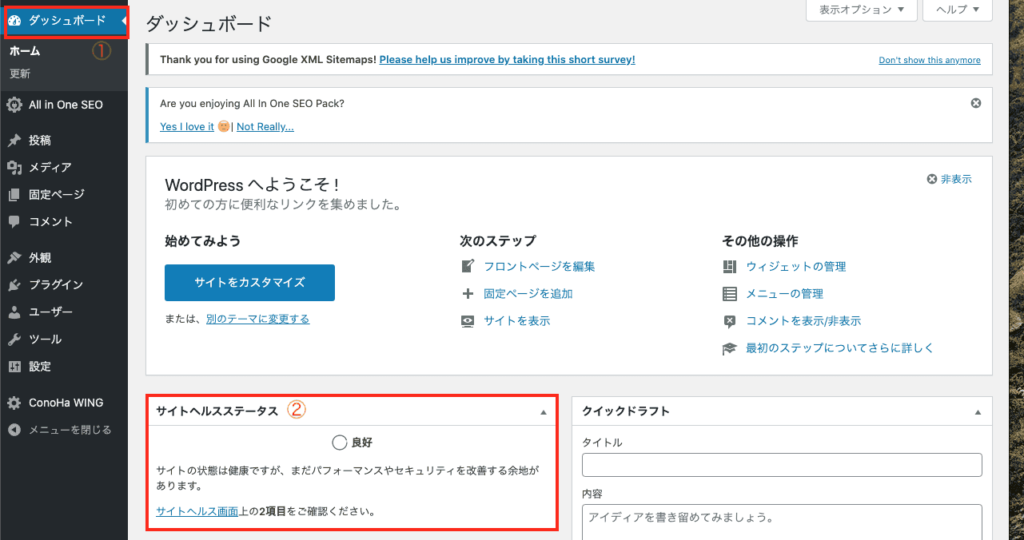1024x540 pixels.
Task: Click the view site screen icon
Action: [x=468, y=321]
